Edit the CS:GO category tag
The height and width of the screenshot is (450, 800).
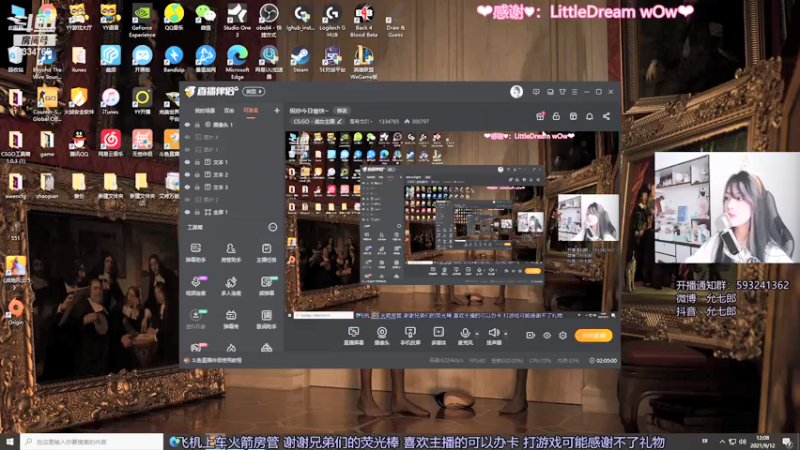[317, 121]
